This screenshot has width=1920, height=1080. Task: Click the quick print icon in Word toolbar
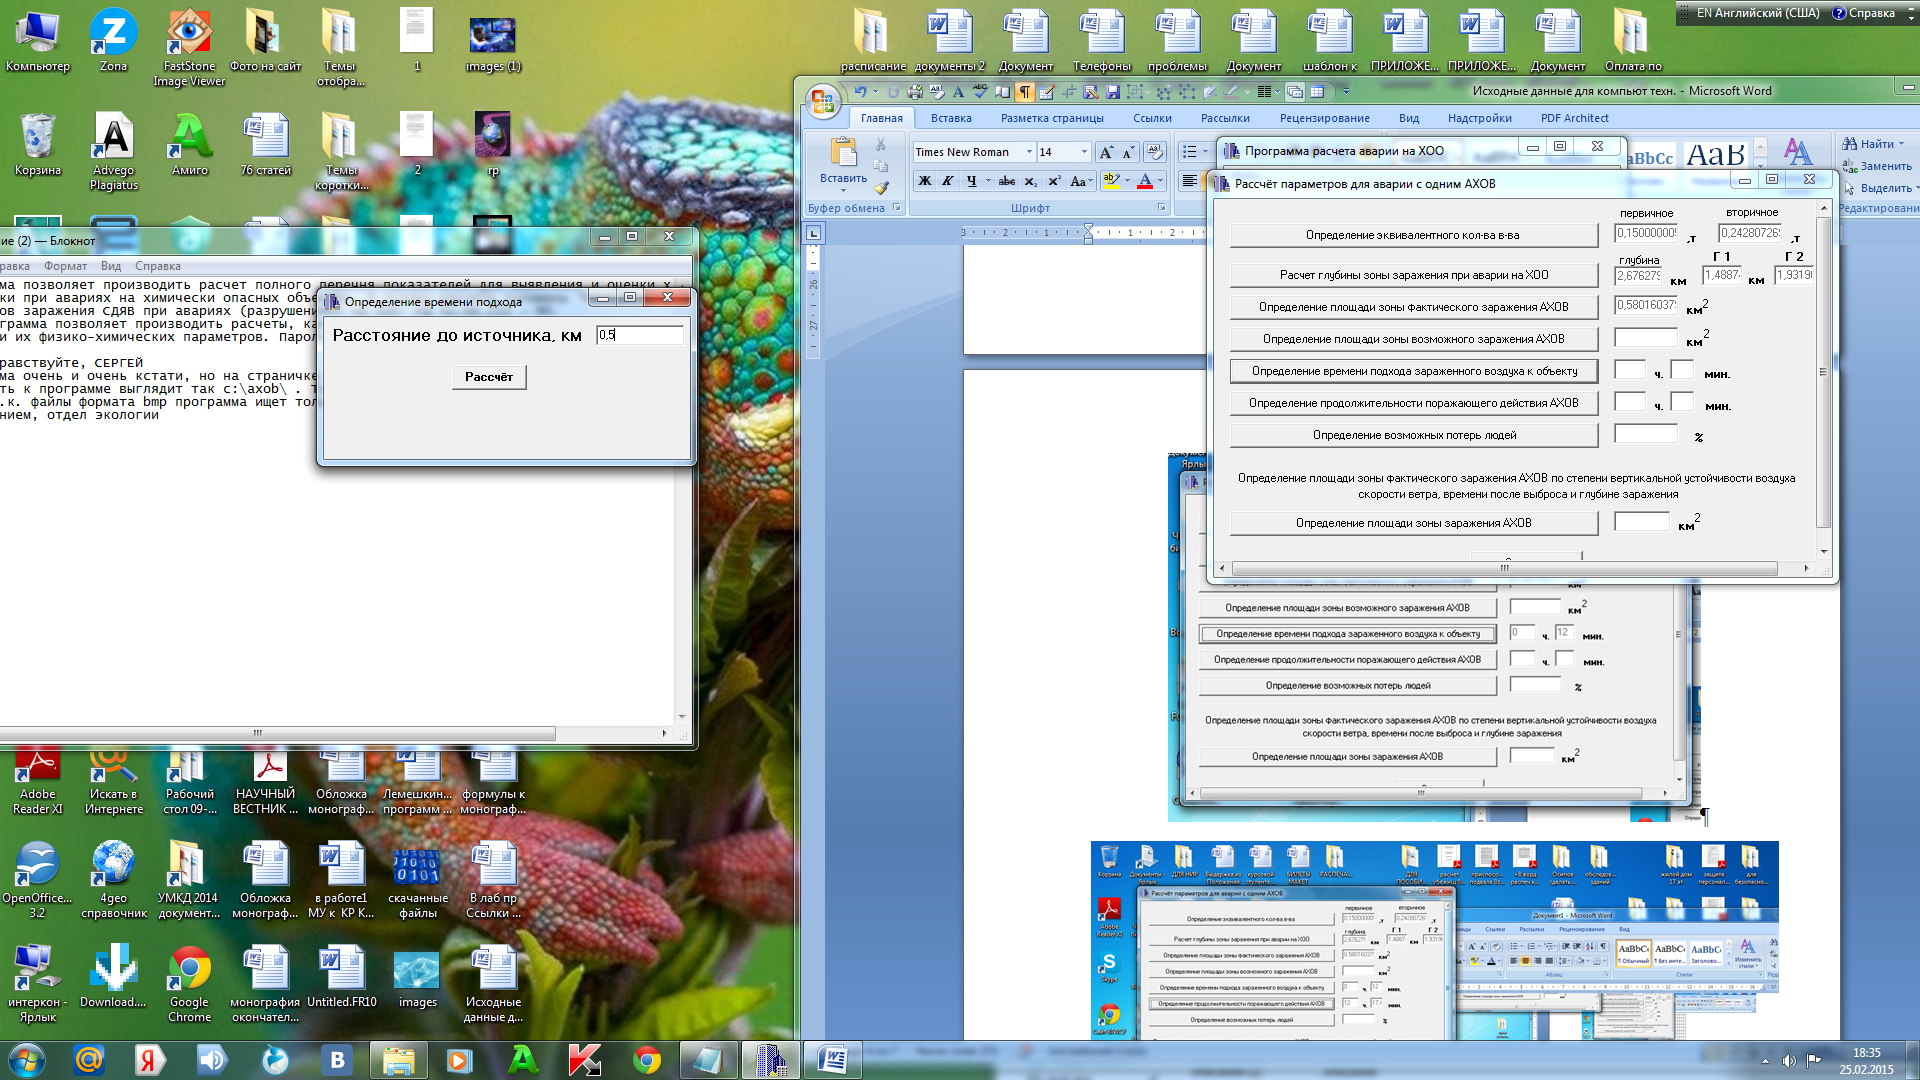[x=914, y=92]
